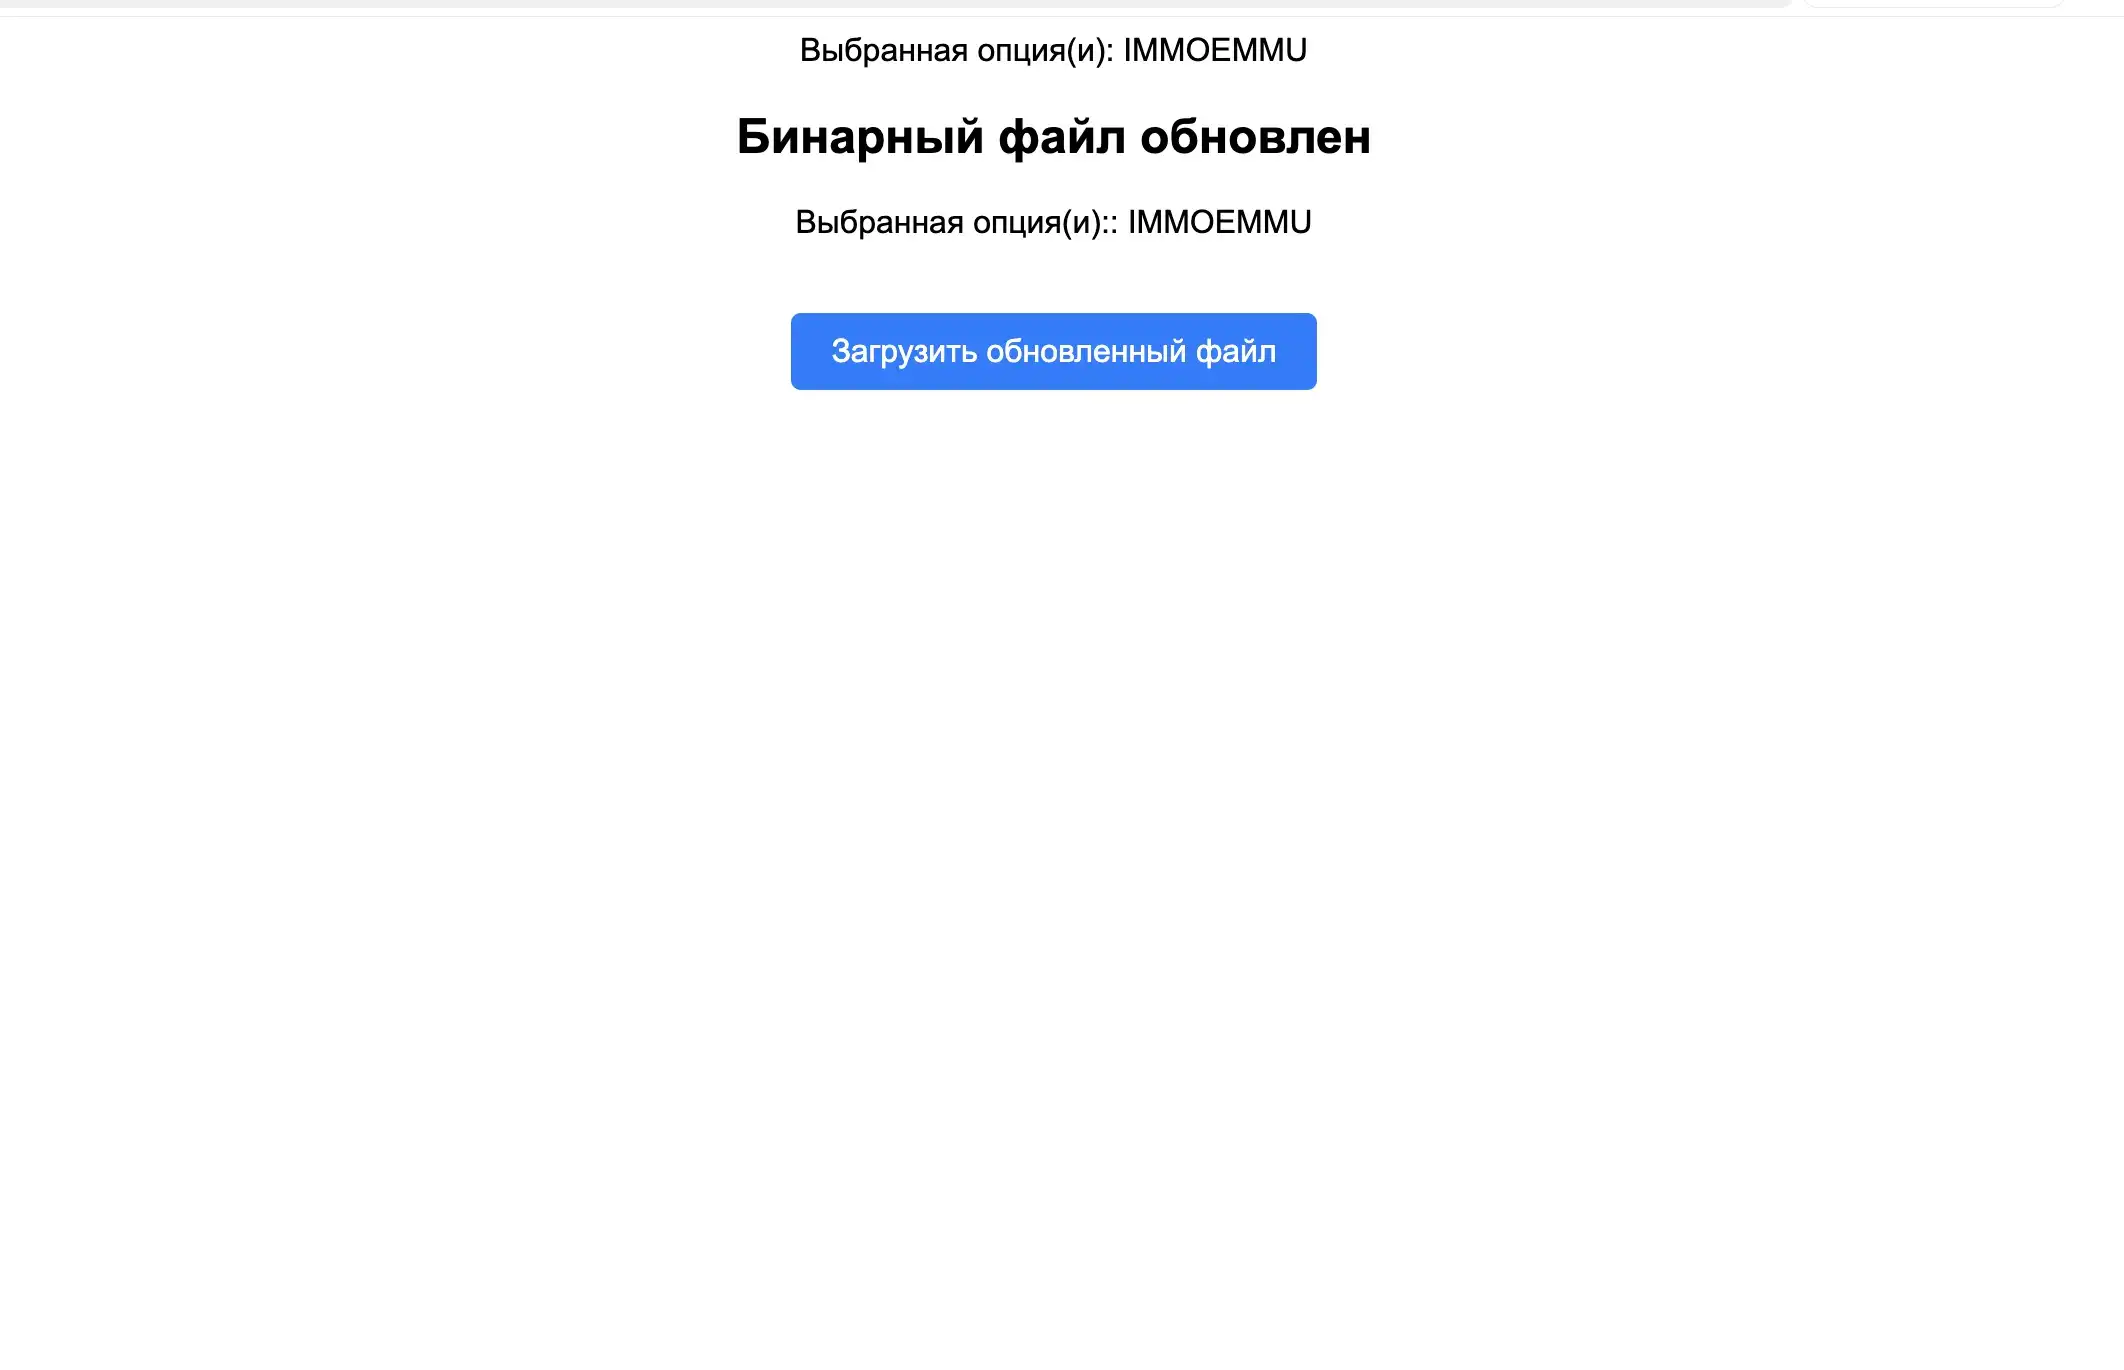Viewport: 2124px width, 1370px height.
Task: Click the right edge of the blue download button
Action: (x=1308, y=351)
